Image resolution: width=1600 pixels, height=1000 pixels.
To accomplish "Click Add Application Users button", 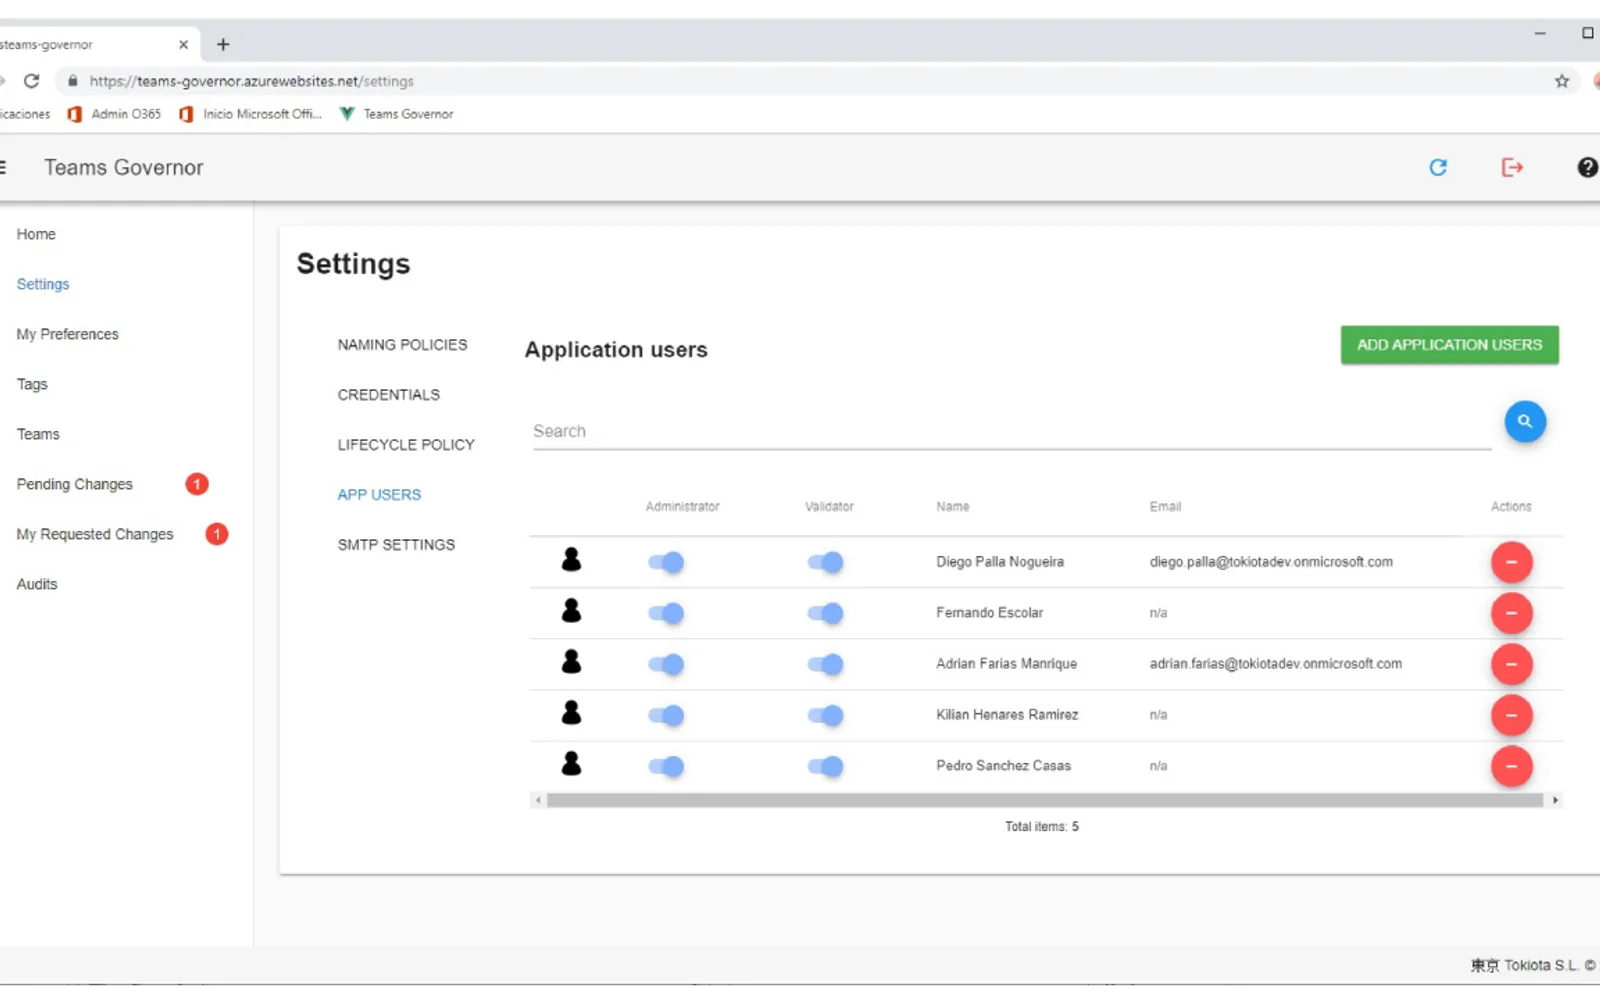I will point(1449,345).
